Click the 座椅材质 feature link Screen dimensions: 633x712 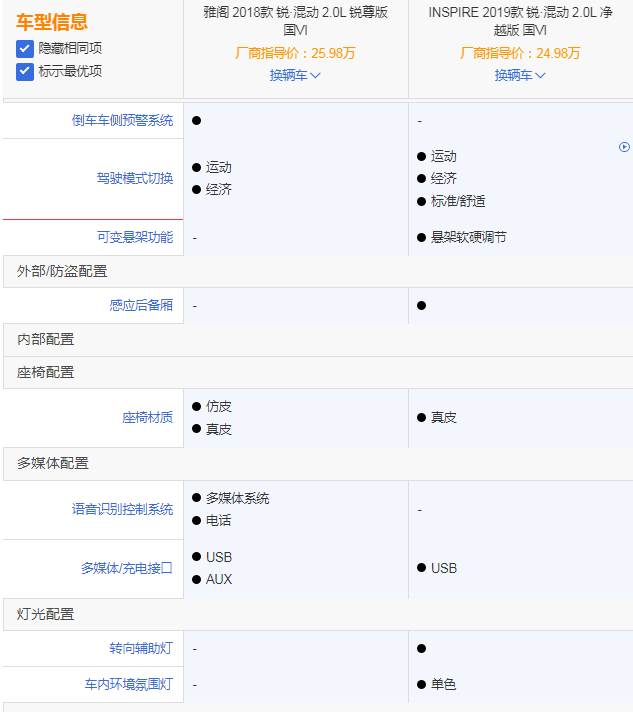[147, 417]
